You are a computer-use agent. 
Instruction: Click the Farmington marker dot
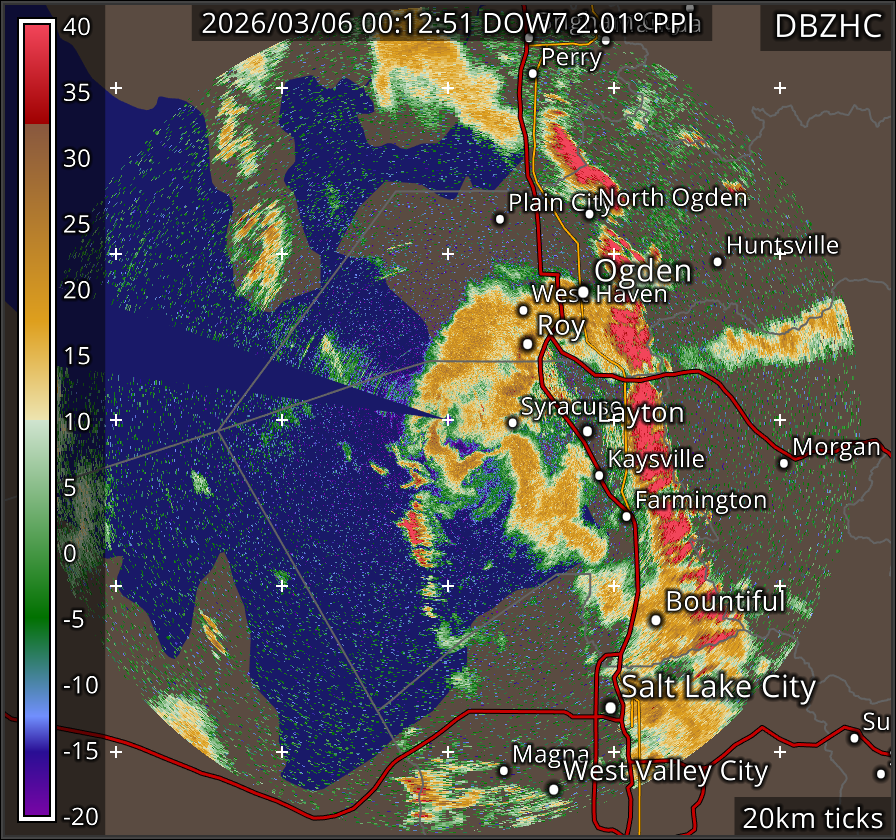point(626,516)
